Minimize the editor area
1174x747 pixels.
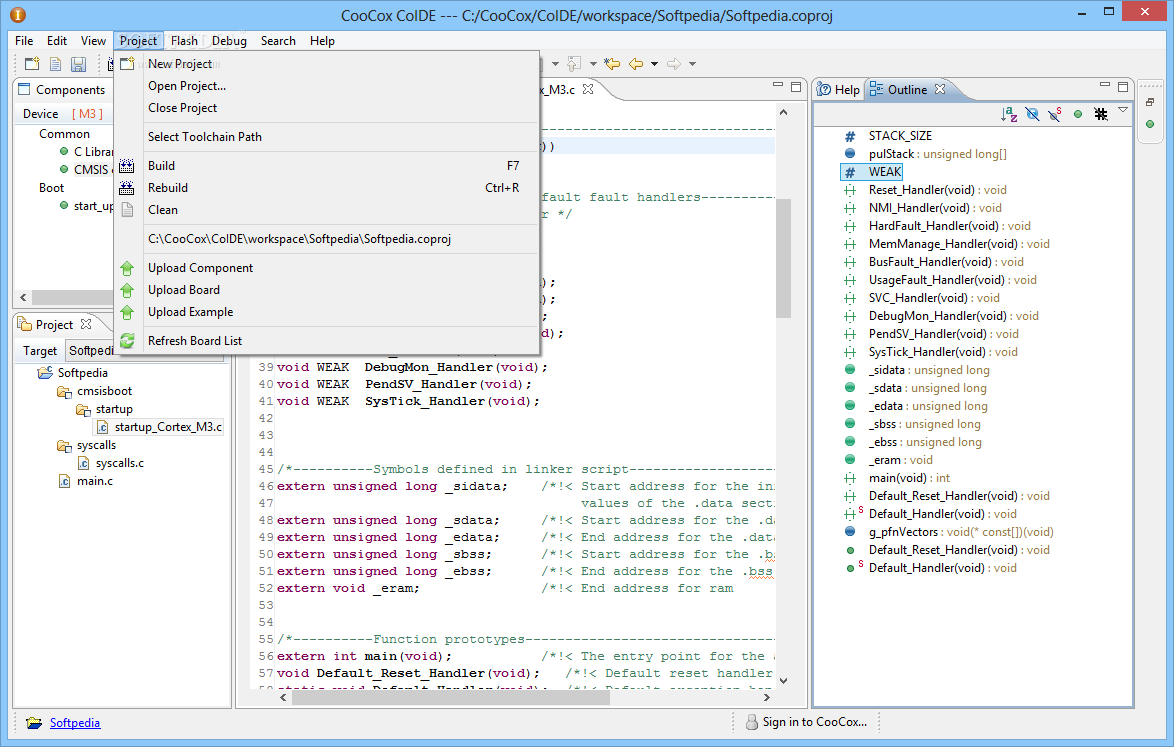click(x=778, y=85)
